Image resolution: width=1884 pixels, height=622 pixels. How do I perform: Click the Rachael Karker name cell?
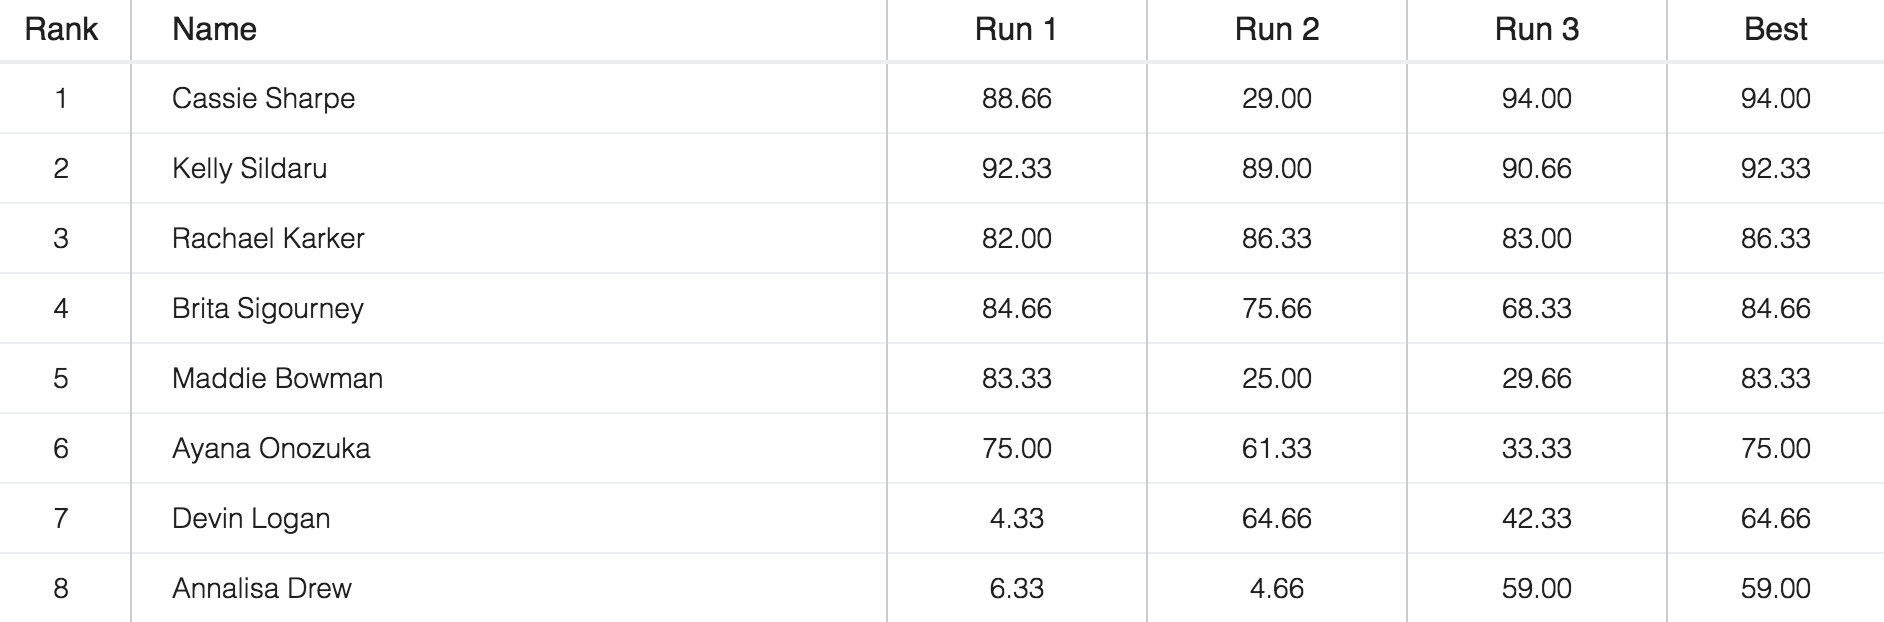(x=268, y=238)
